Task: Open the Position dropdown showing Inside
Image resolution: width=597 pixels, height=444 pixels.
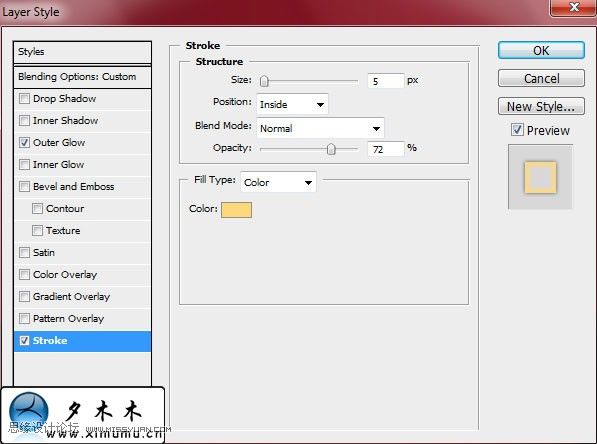Action: coord(292,104)
